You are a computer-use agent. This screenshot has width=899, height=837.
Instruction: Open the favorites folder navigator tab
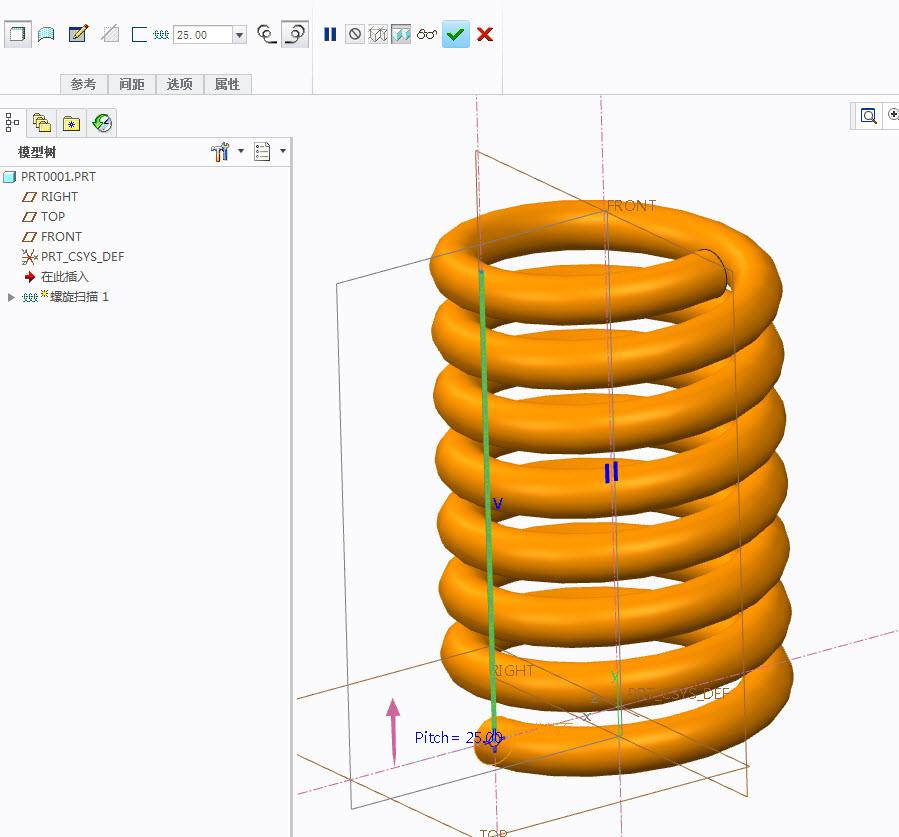pos(72,123)
